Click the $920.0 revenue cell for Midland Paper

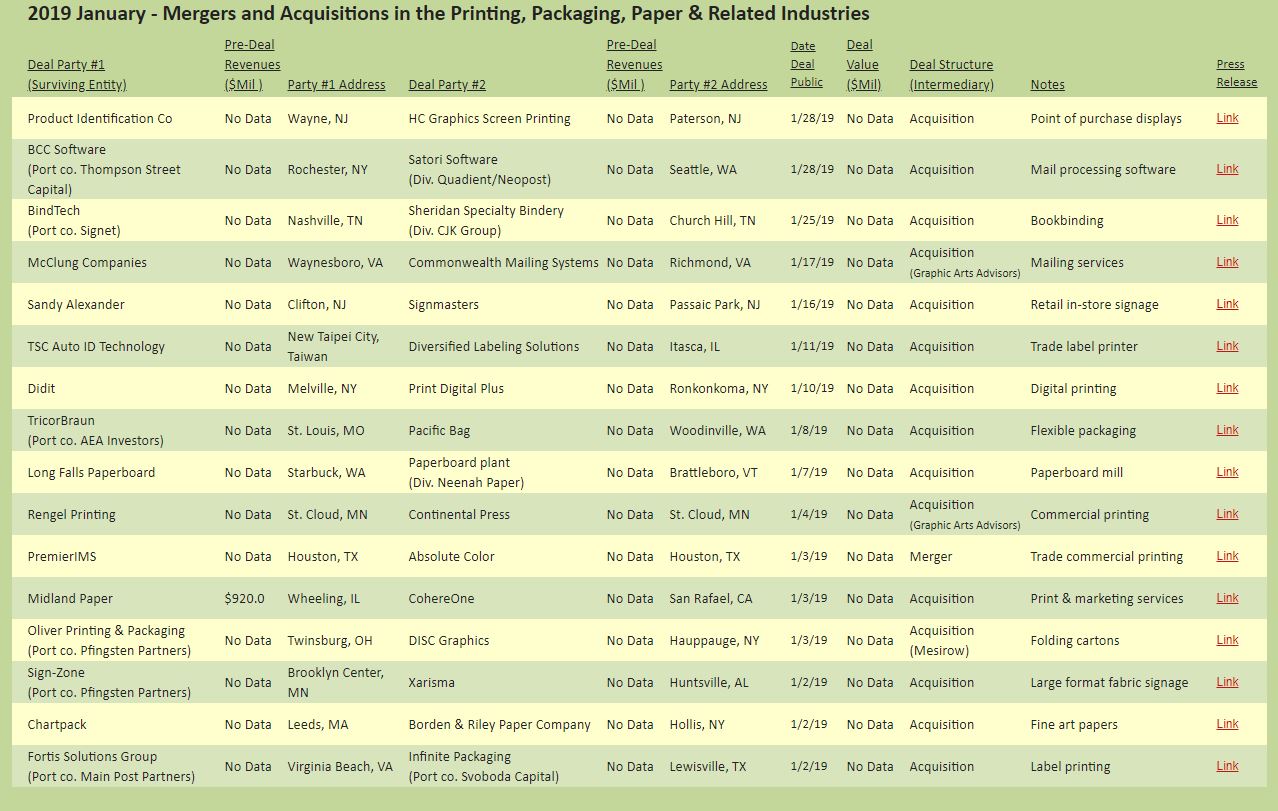click(x=245, y=599)
